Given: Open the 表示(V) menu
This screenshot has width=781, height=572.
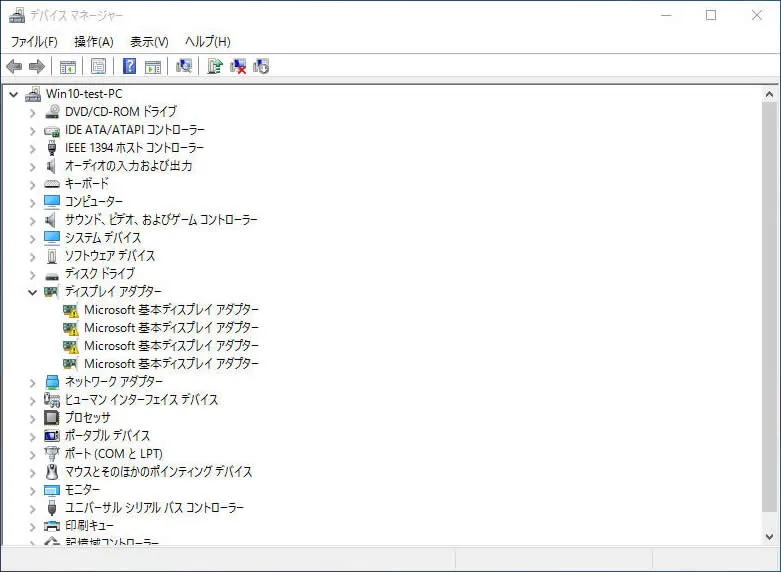Looking at the screenshot, I should pos(149,42).
